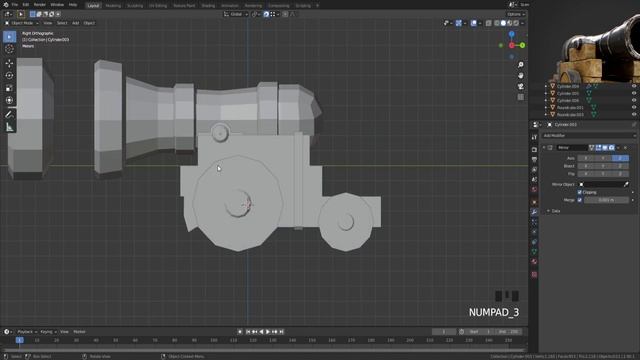
Task: Expand Cylinder.004 tree row
Action: click(x=546, y=86)
